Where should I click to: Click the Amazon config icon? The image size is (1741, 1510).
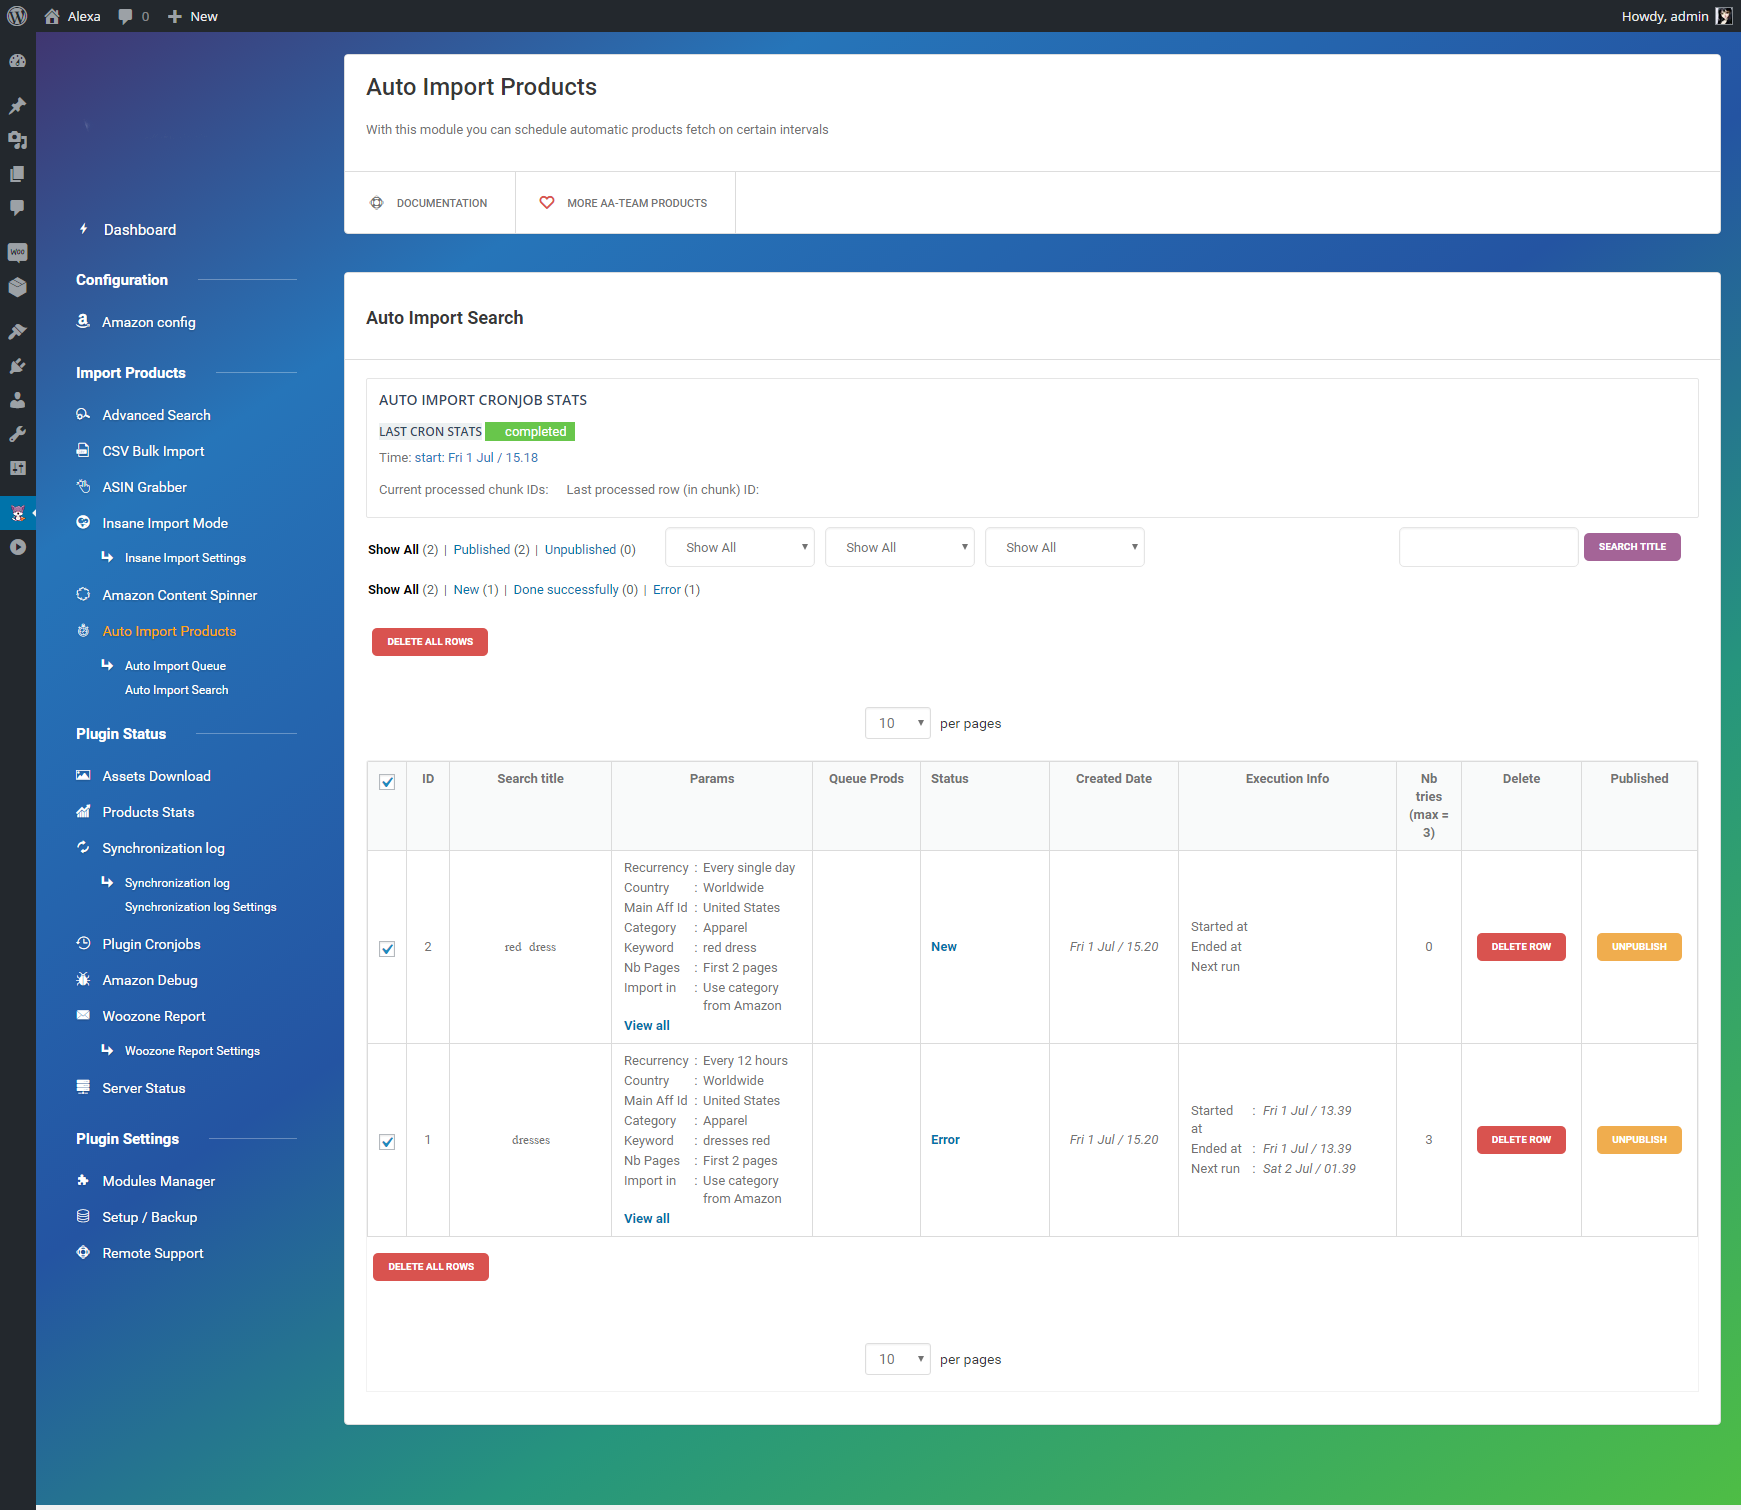pyautogui.click(x=84, y=321)
